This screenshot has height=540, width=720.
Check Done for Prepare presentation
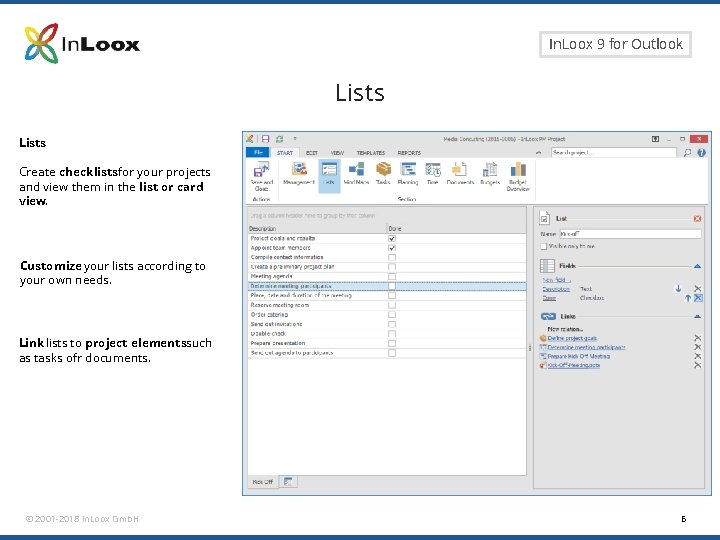point(392,343)
